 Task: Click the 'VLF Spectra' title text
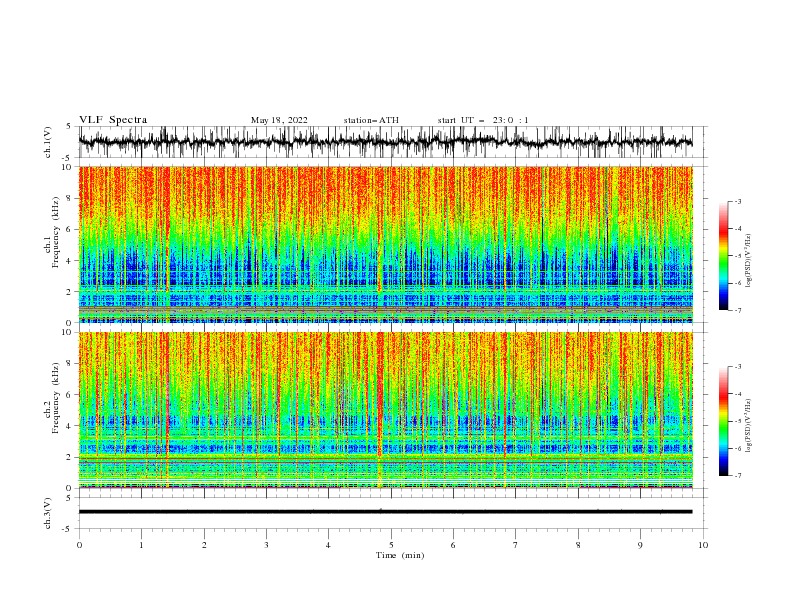click(113, 120)
